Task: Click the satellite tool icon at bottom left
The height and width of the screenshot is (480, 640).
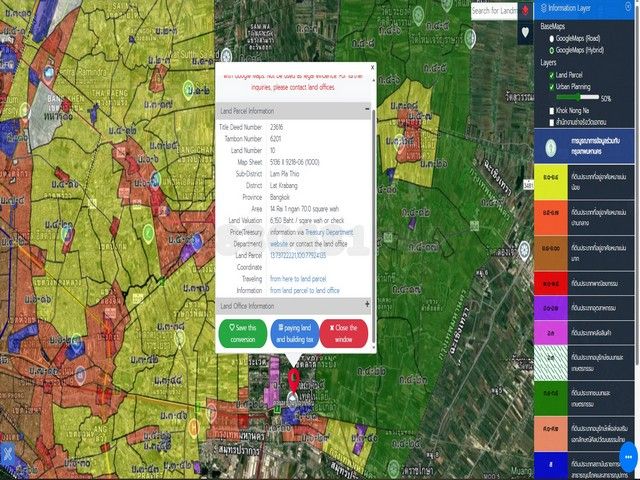Action: coord(9,451)
